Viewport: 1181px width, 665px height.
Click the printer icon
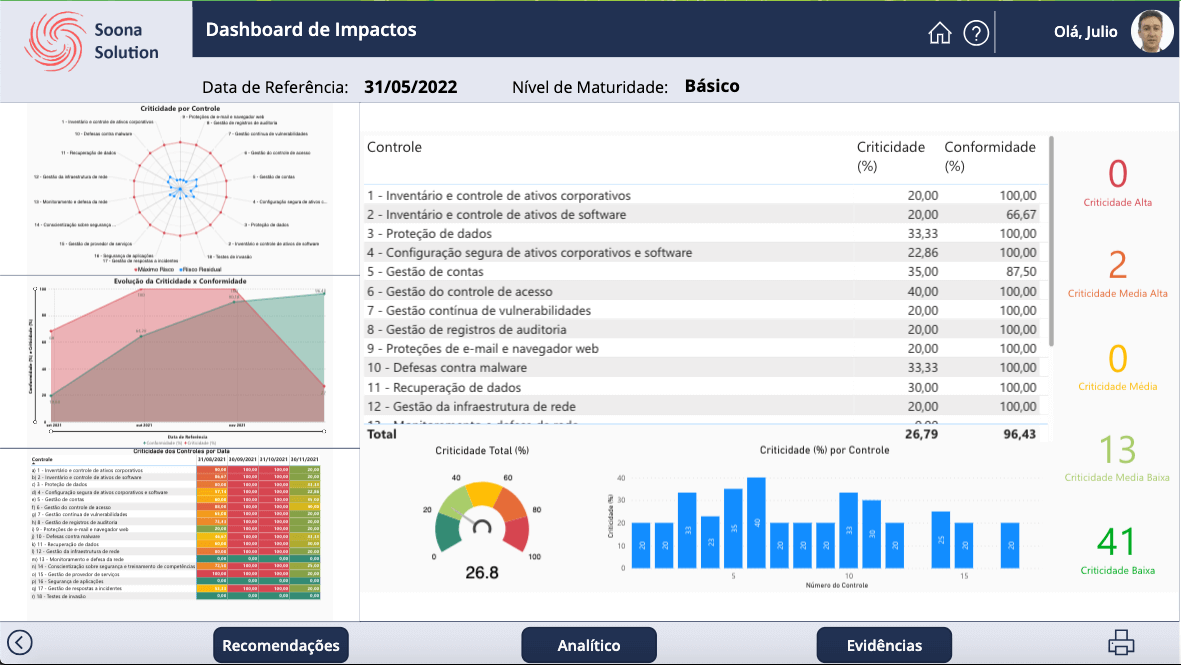click(x=1121, y=643)
